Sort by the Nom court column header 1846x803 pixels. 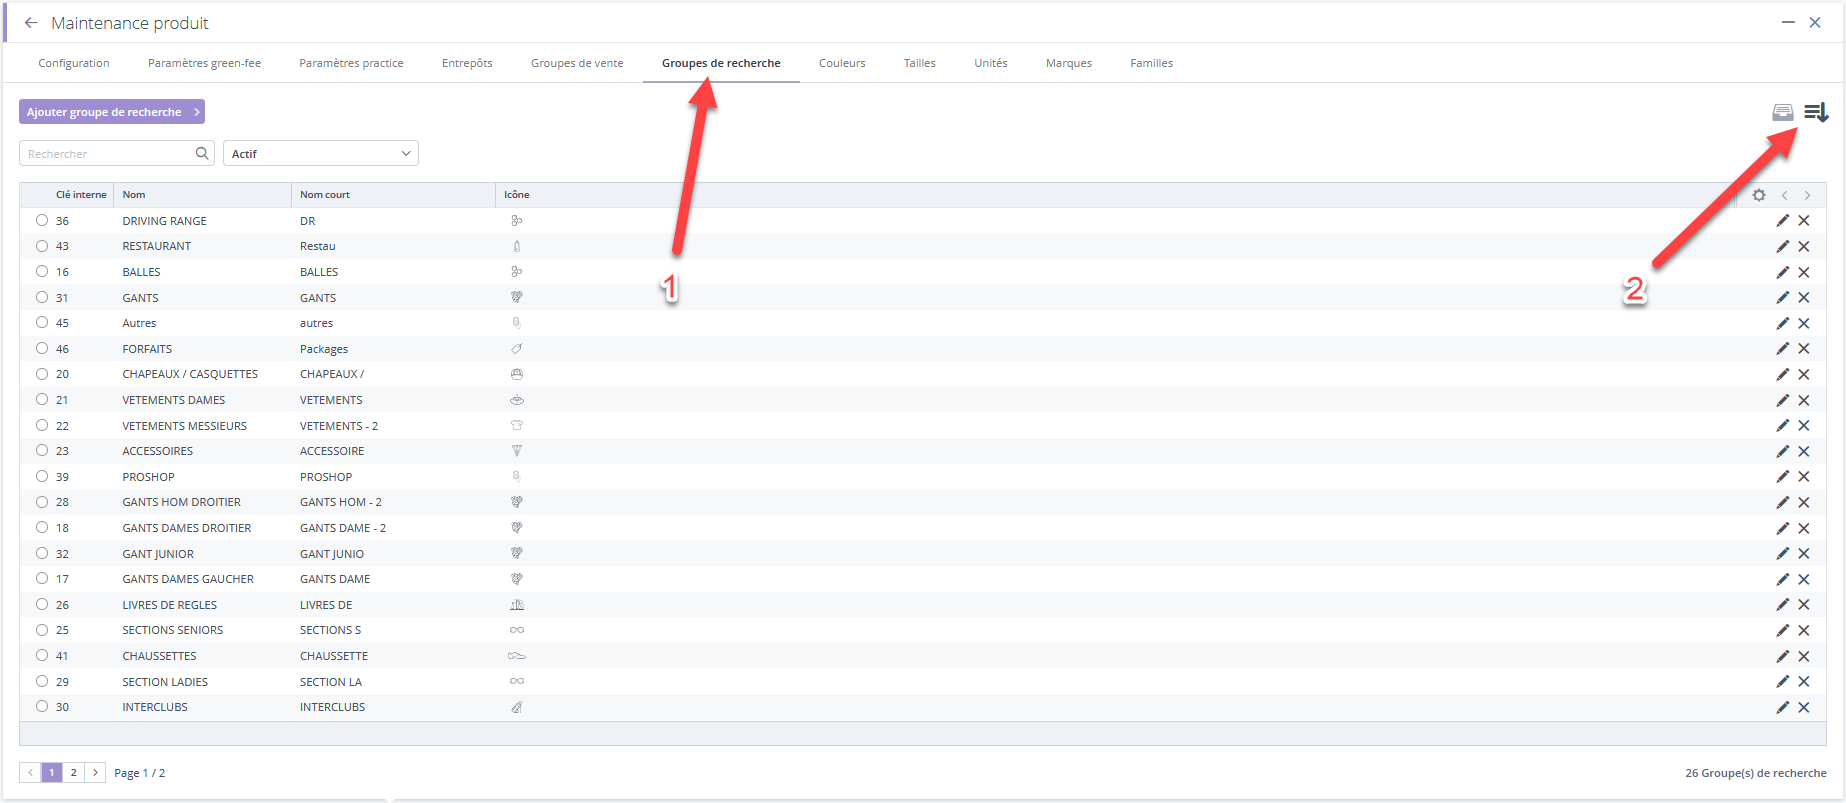tap(325, 195)
